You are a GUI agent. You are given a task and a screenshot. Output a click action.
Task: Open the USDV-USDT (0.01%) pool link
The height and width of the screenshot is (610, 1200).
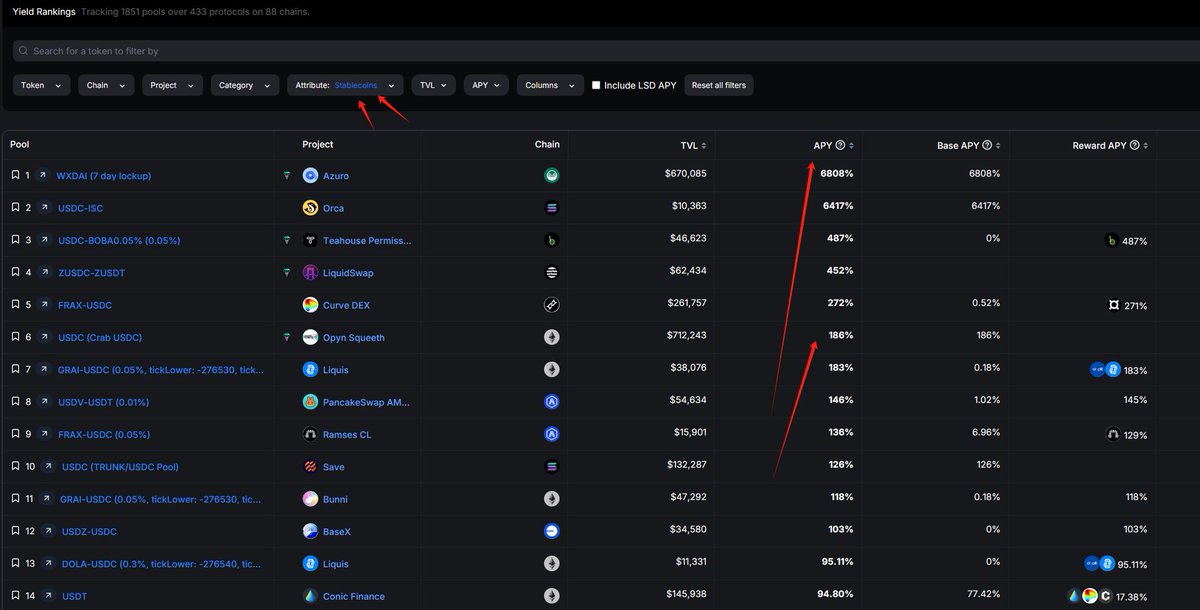point(104,402)
